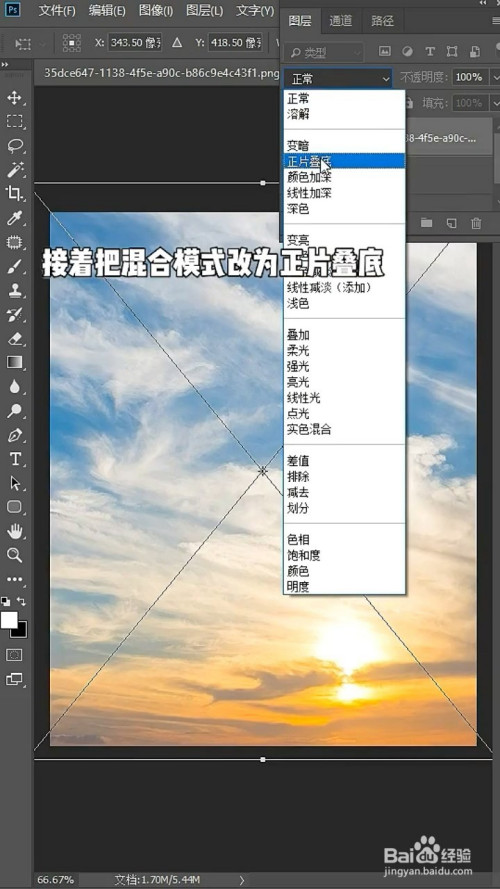Choose 正片叠底 from the blend mode list
500x889 pixels.
pos(344,162)
